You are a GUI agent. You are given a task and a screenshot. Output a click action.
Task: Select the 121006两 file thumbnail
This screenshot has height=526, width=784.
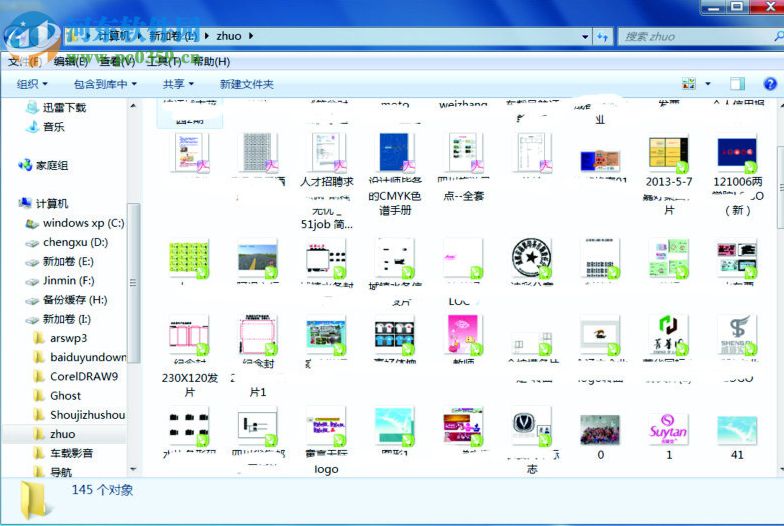point(737,153)
